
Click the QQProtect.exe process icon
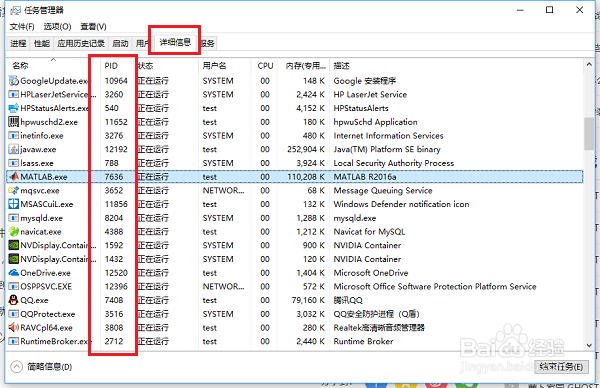tap(13, 314)
